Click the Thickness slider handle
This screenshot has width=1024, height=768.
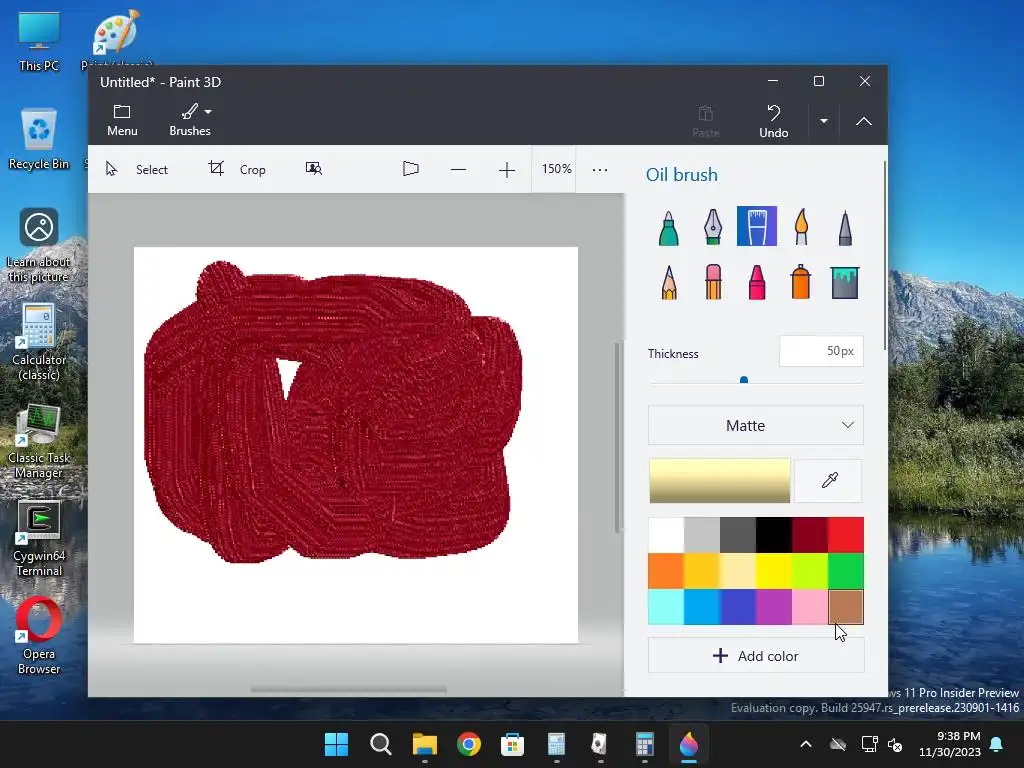pos(744,380)
